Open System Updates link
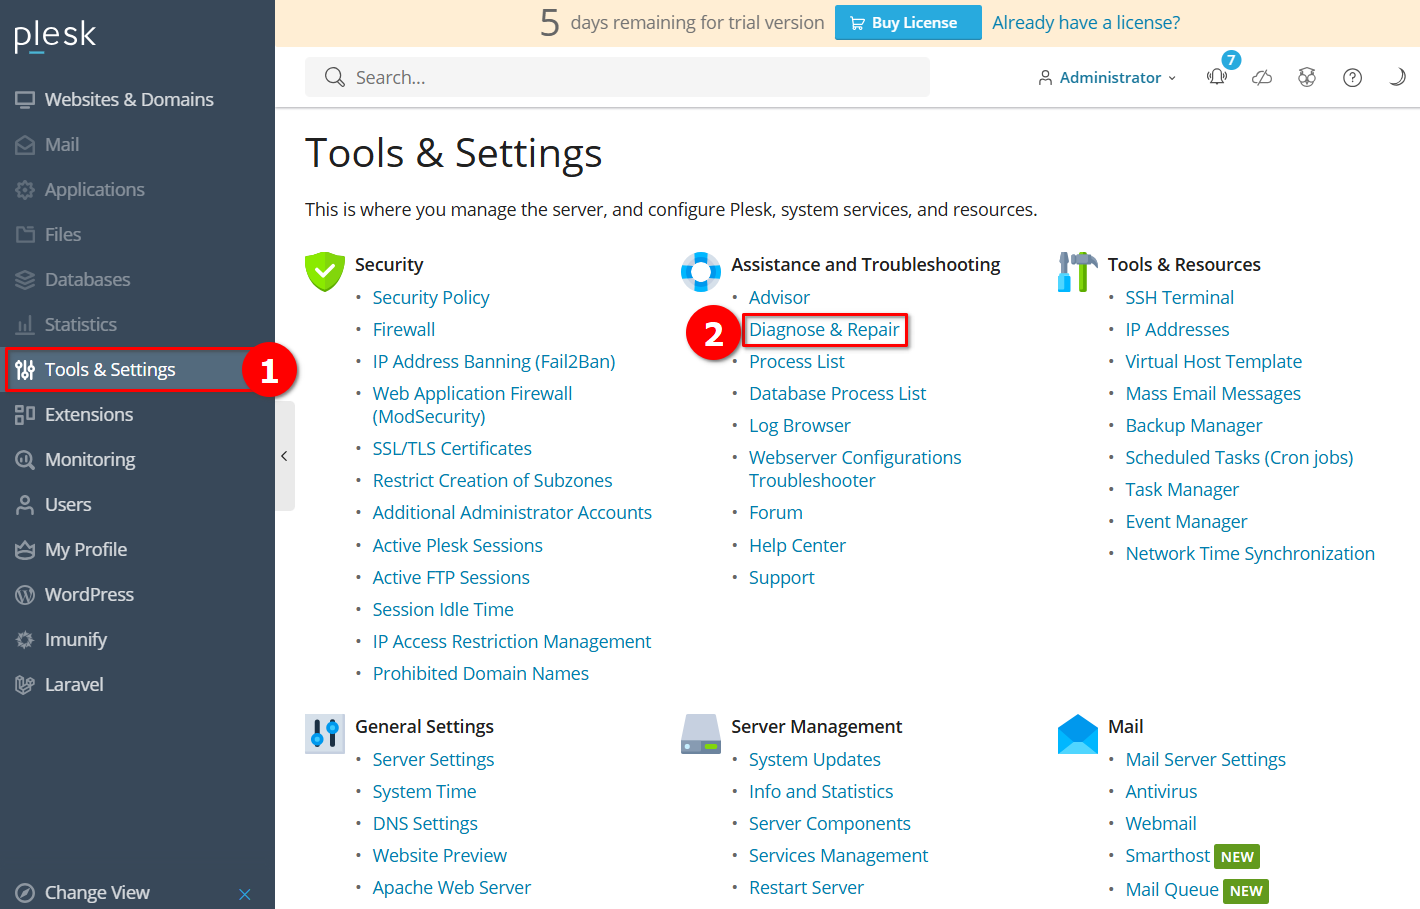Image resolution: width=1420 pixels, height=909 pixels. (815, 759)
